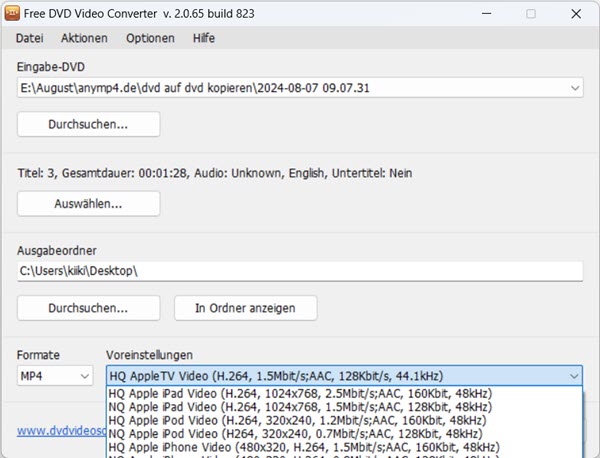Viewport: 600px width, 458px height.
Task: Click the title info text line
Action: point(215,173)
